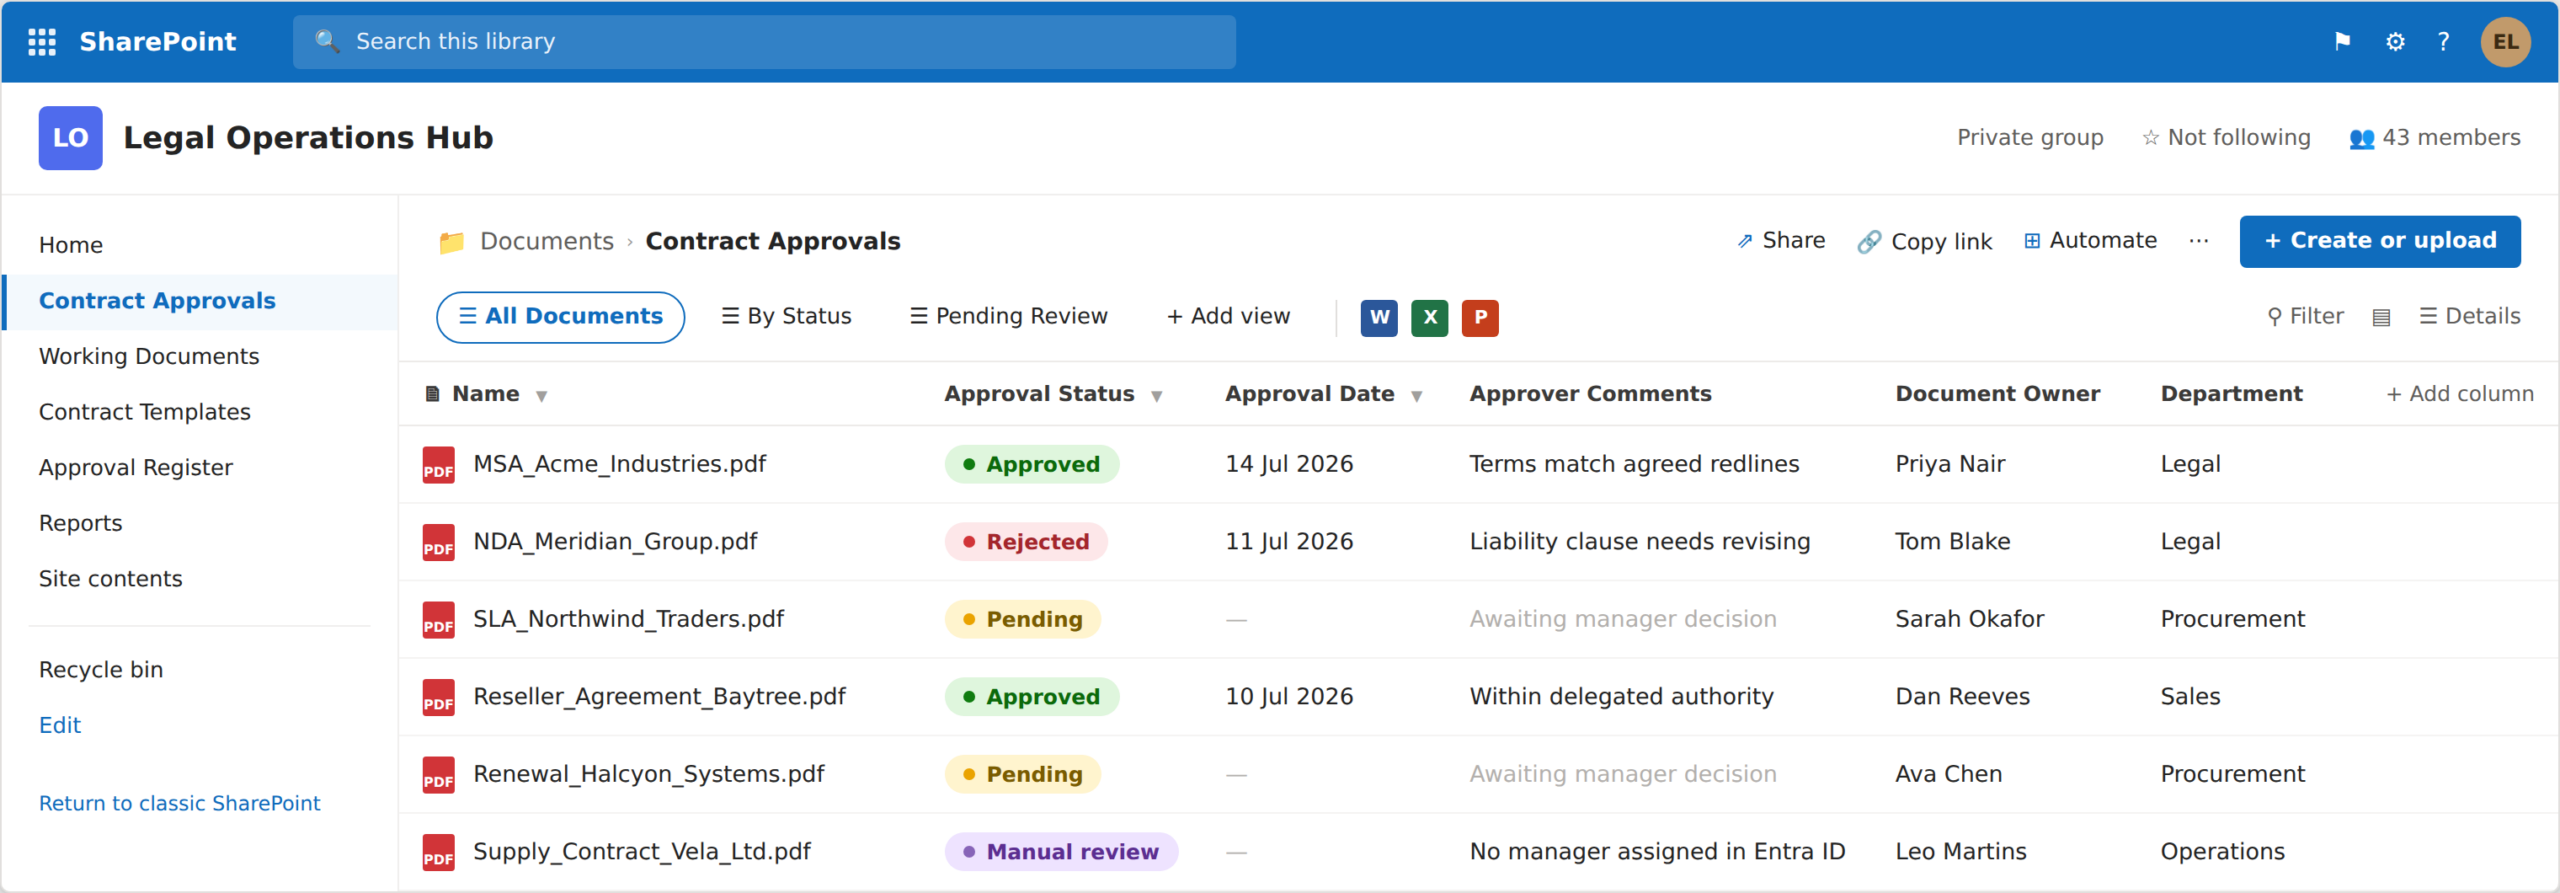The image size is (2560, 893).
Task: Add a new view
Action: coord(1228,316)
